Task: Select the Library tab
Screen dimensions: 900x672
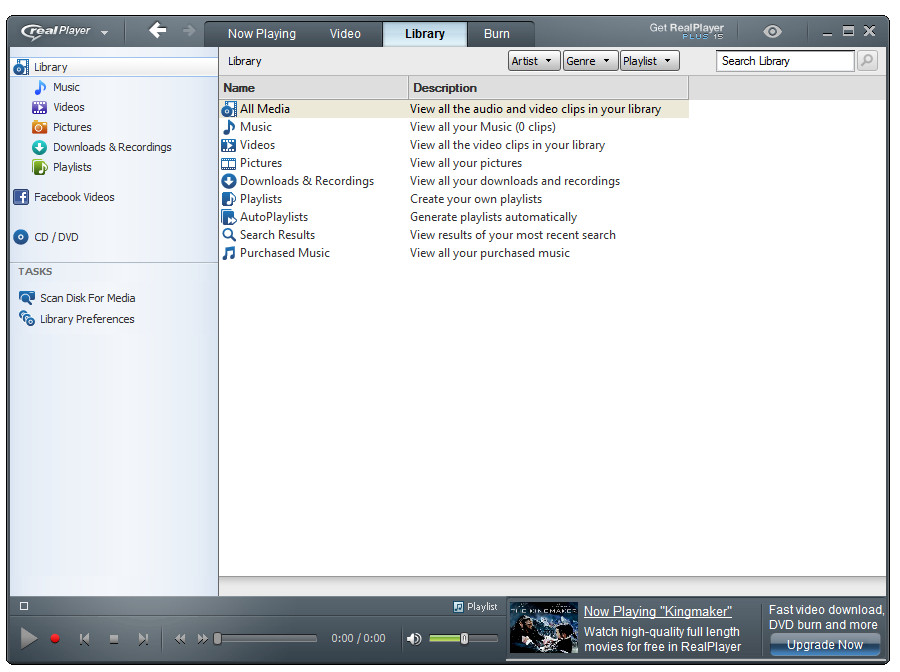Action: pyautogui.click(x=425, y=34)
